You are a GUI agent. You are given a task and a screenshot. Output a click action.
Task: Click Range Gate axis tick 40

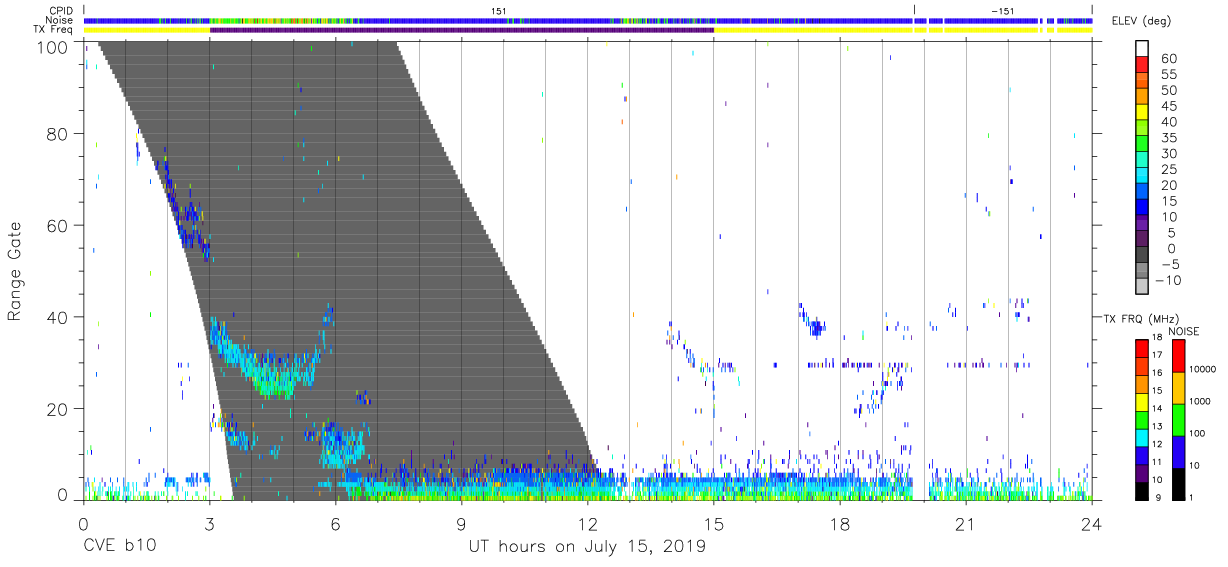pyautogui.click(x=59, y=317)
